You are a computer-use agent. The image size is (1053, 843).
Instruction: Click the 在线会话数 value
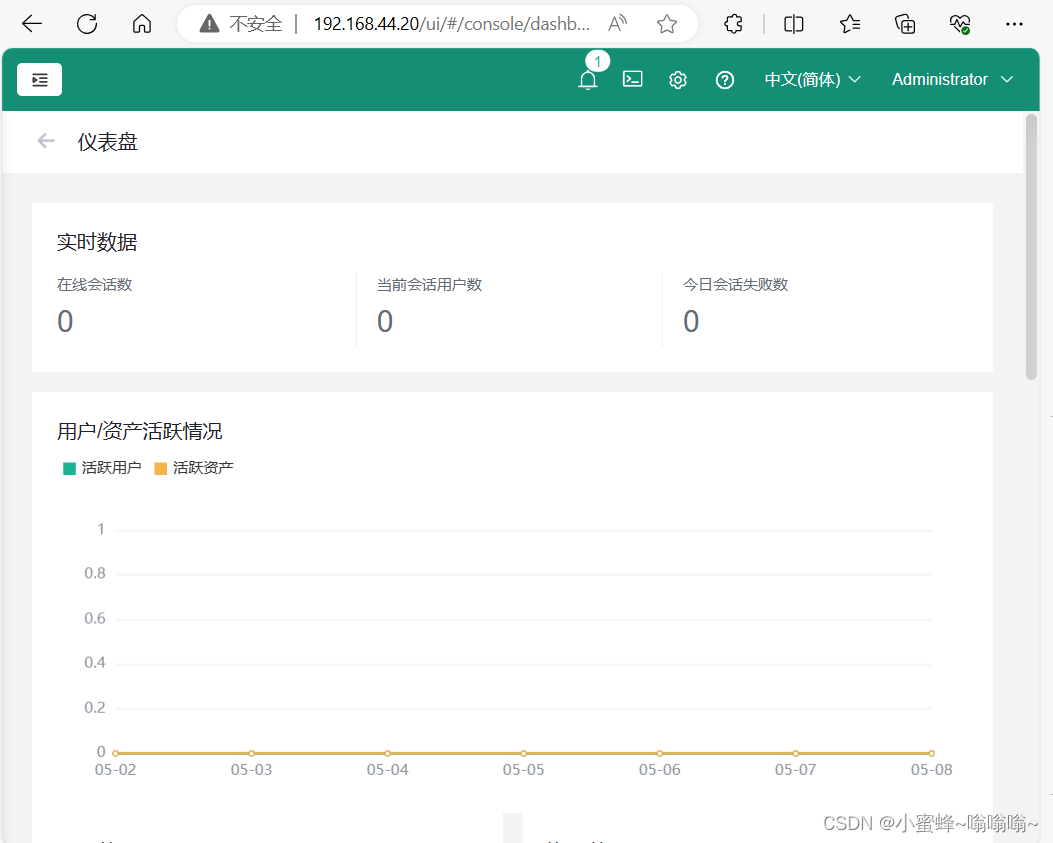[x=65, y=321]
